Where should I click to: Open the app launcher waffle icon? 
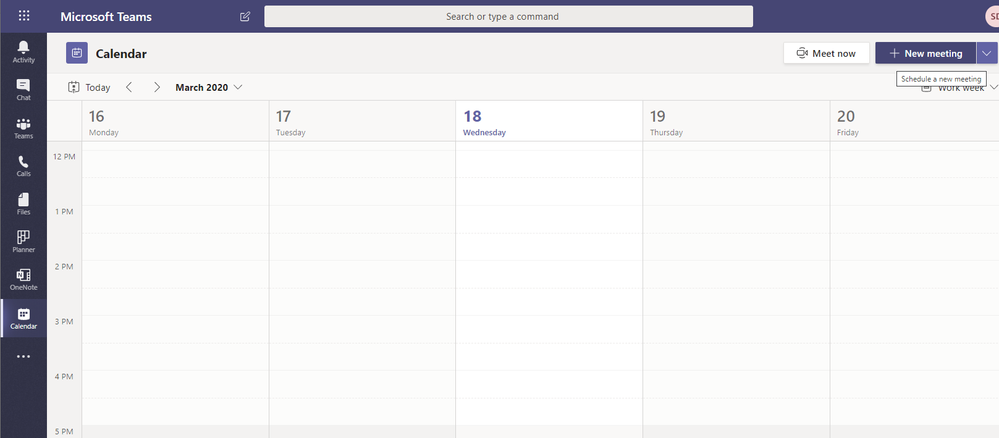point(24,16)
